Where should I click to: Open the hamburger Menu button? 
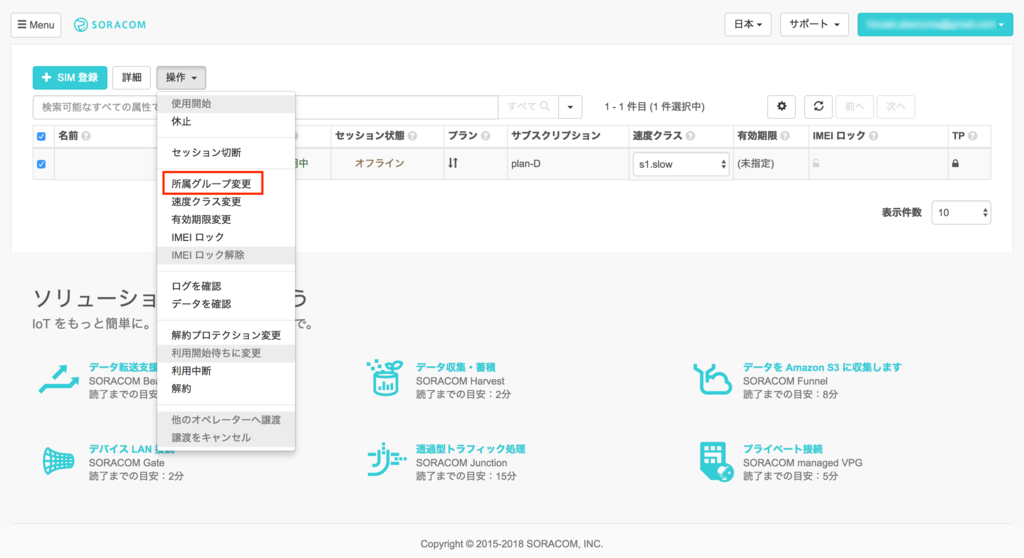click(36, 25)
